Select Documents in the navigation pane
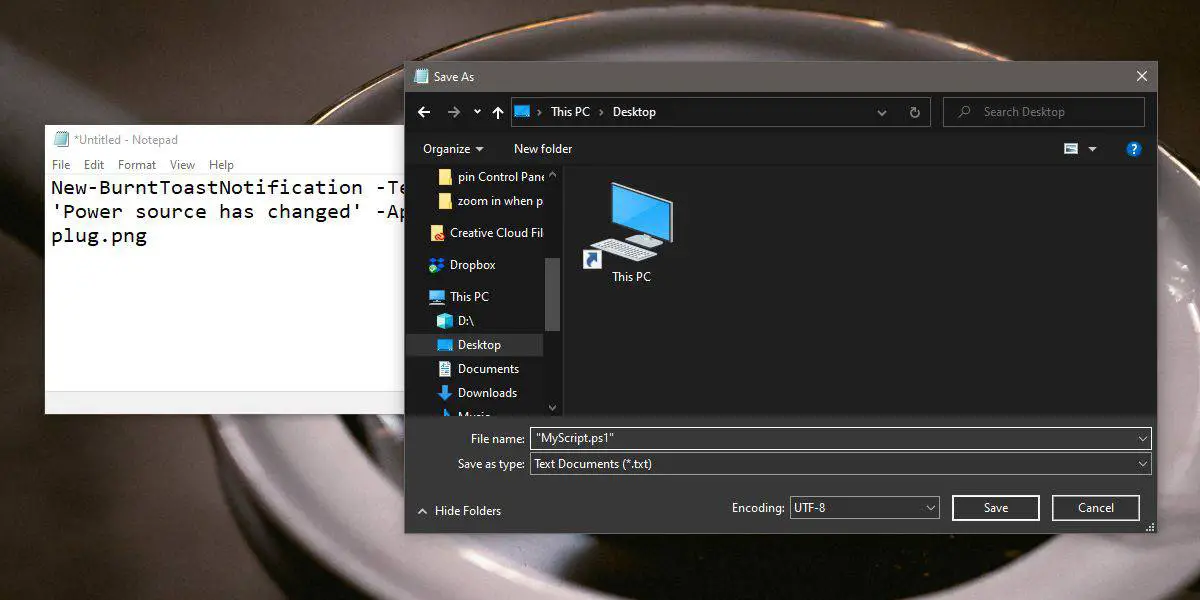This screenshot has height=600, width=1200. [478, 369]
